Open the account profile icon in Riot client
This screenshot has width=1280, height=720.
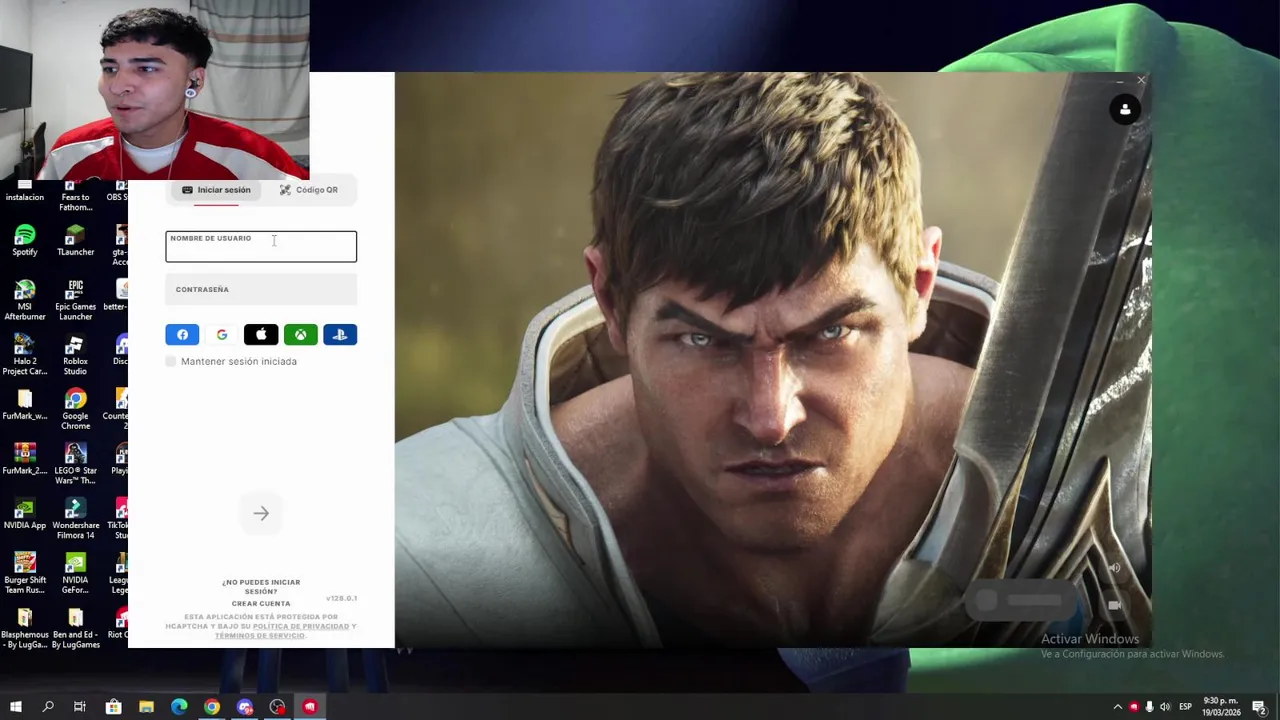(1125, 110)
